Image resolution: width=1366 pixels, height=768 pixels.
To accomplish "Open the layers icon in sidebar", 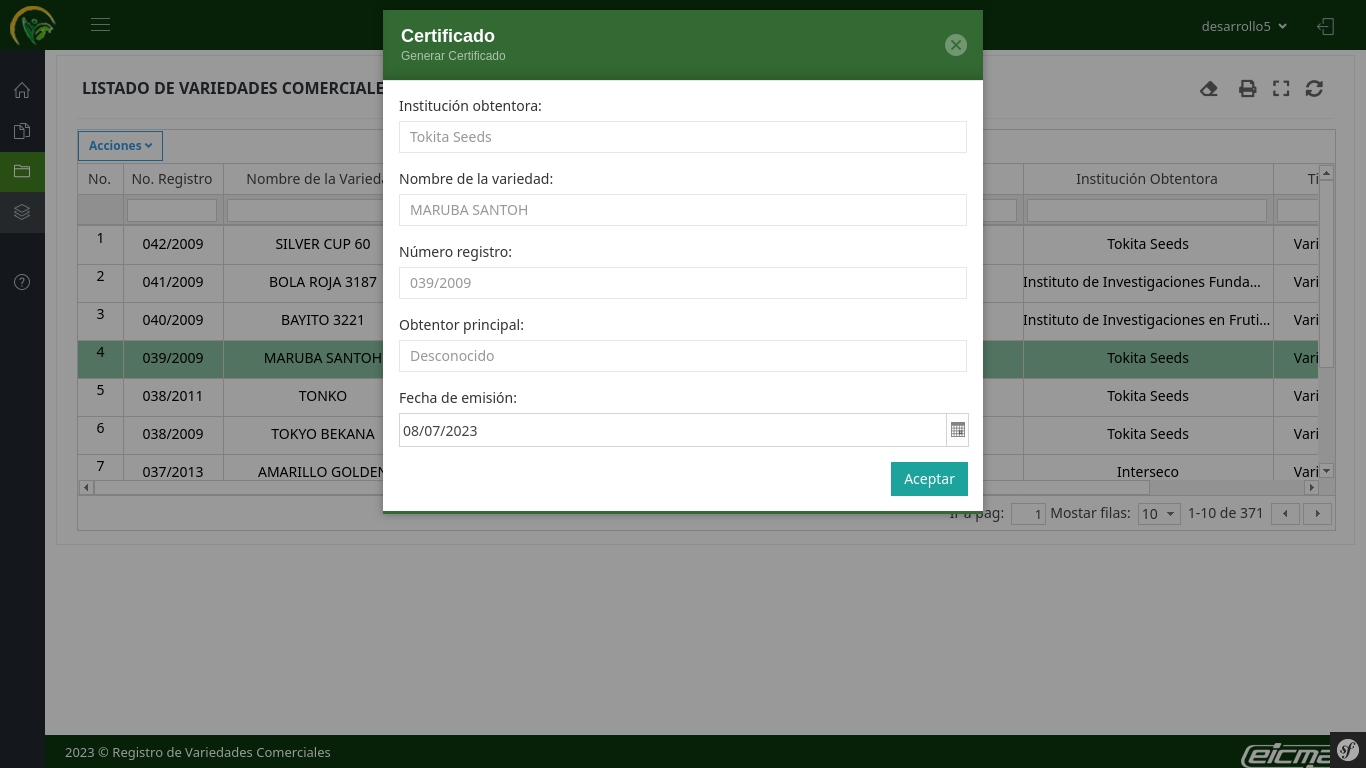I will pyautogui.click(x=22, y=212).
